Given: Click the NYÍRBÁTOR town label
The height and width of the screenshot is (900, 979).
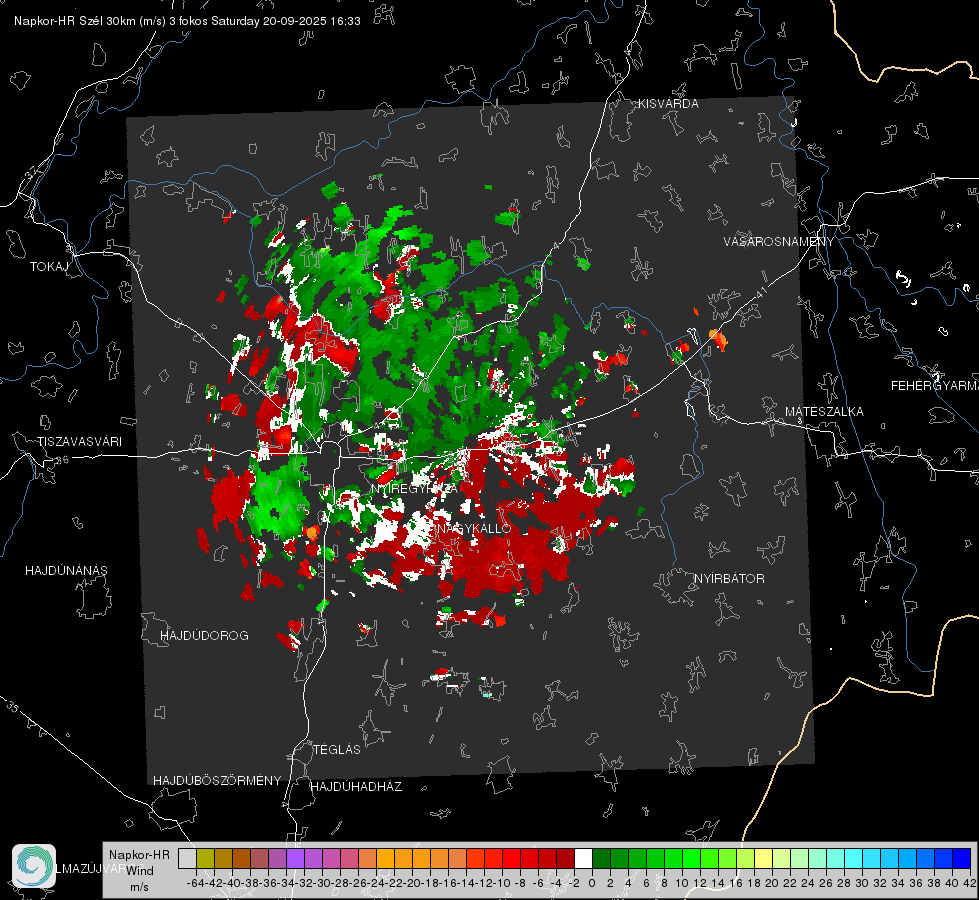Looking at the screenshot, I should tap(729, 579).
